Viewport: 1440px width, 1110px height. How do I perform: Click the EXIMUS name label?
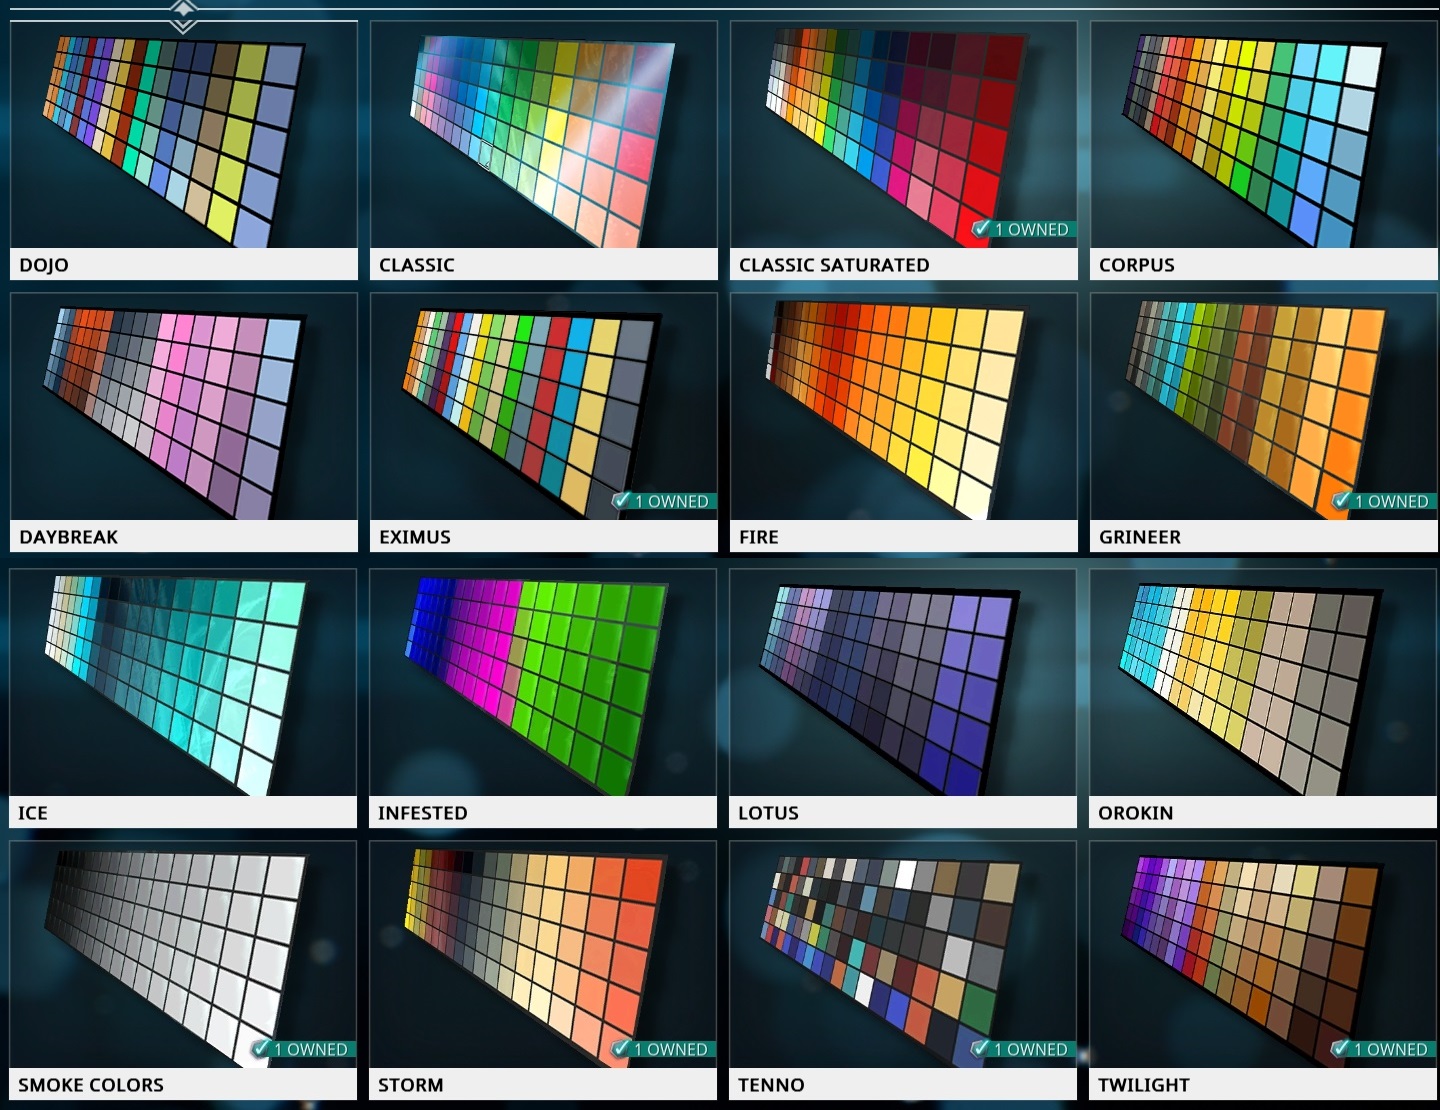(415, 537)
